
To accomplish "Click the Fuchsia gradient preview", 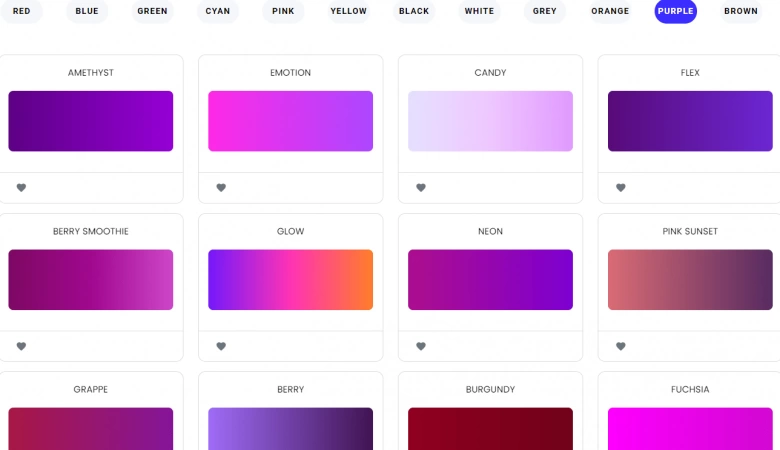I will pyautogui.click(x=690, y=429).
